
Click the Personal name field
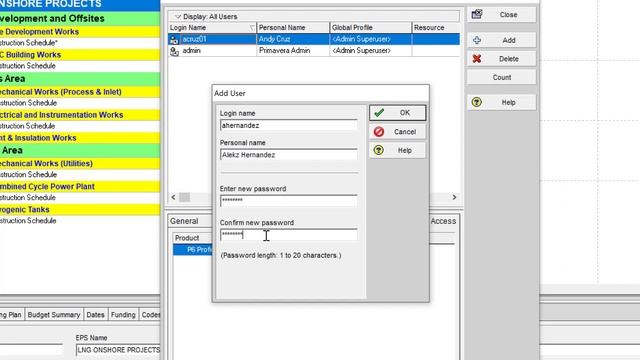click(x=289, y=155)
